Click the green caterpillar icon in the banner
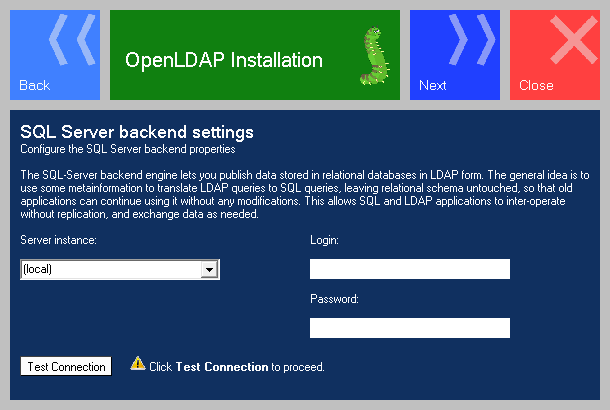The image size is (610, 410). [x=374, y=55]
